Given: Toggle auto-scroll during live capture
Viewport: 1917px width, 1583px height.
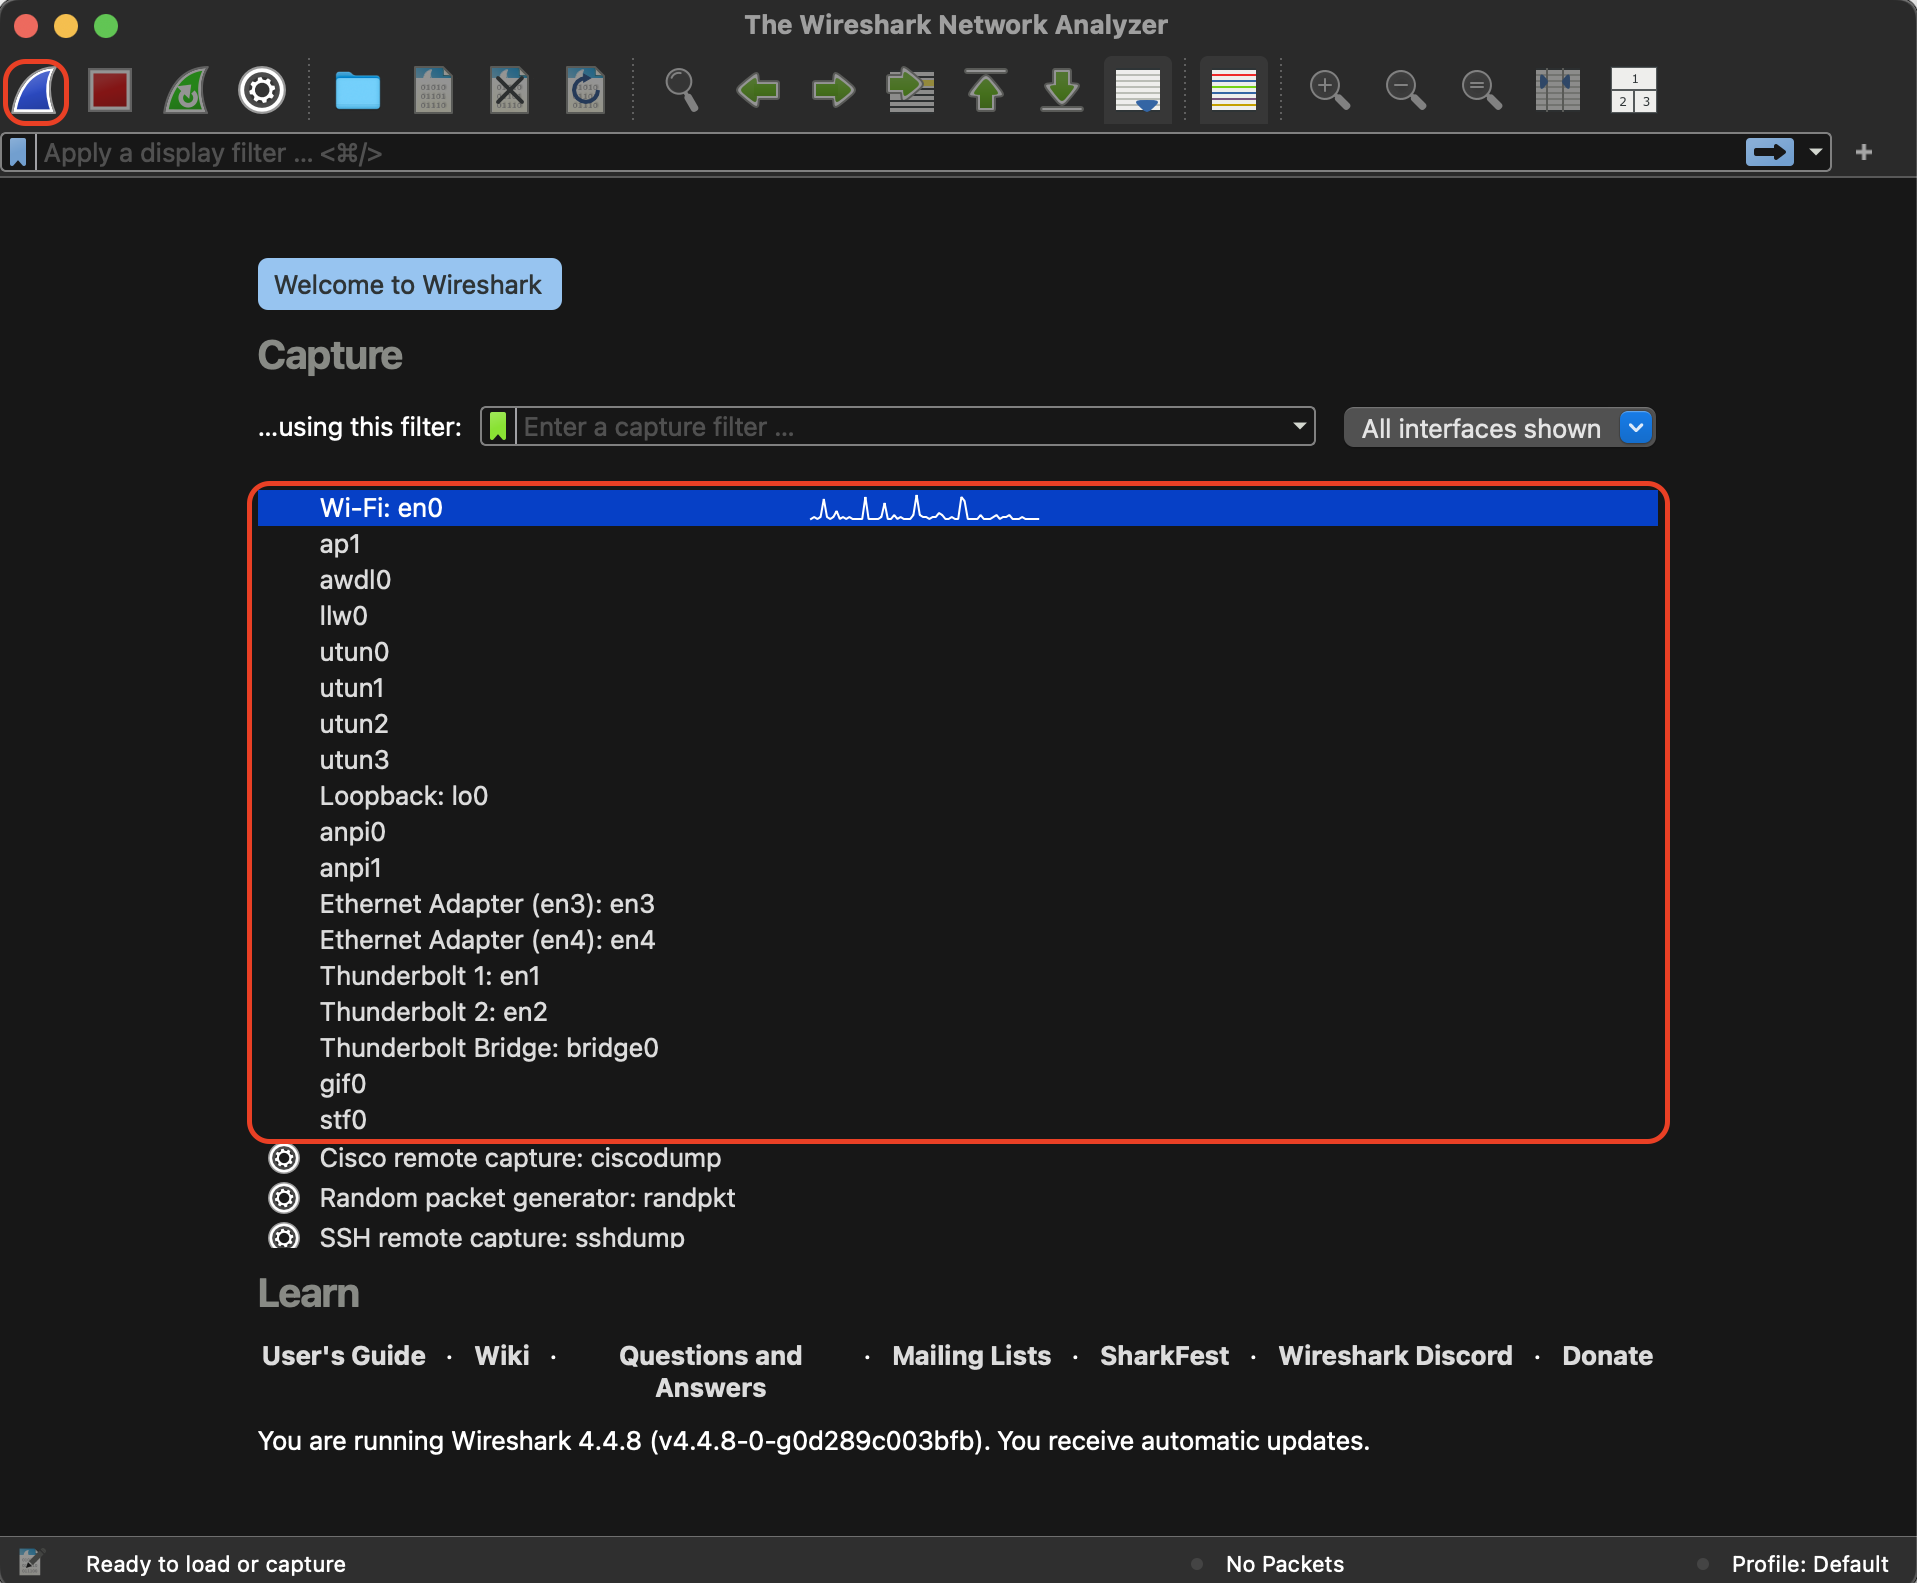Looking at the screenshot, I should 1138,91.
